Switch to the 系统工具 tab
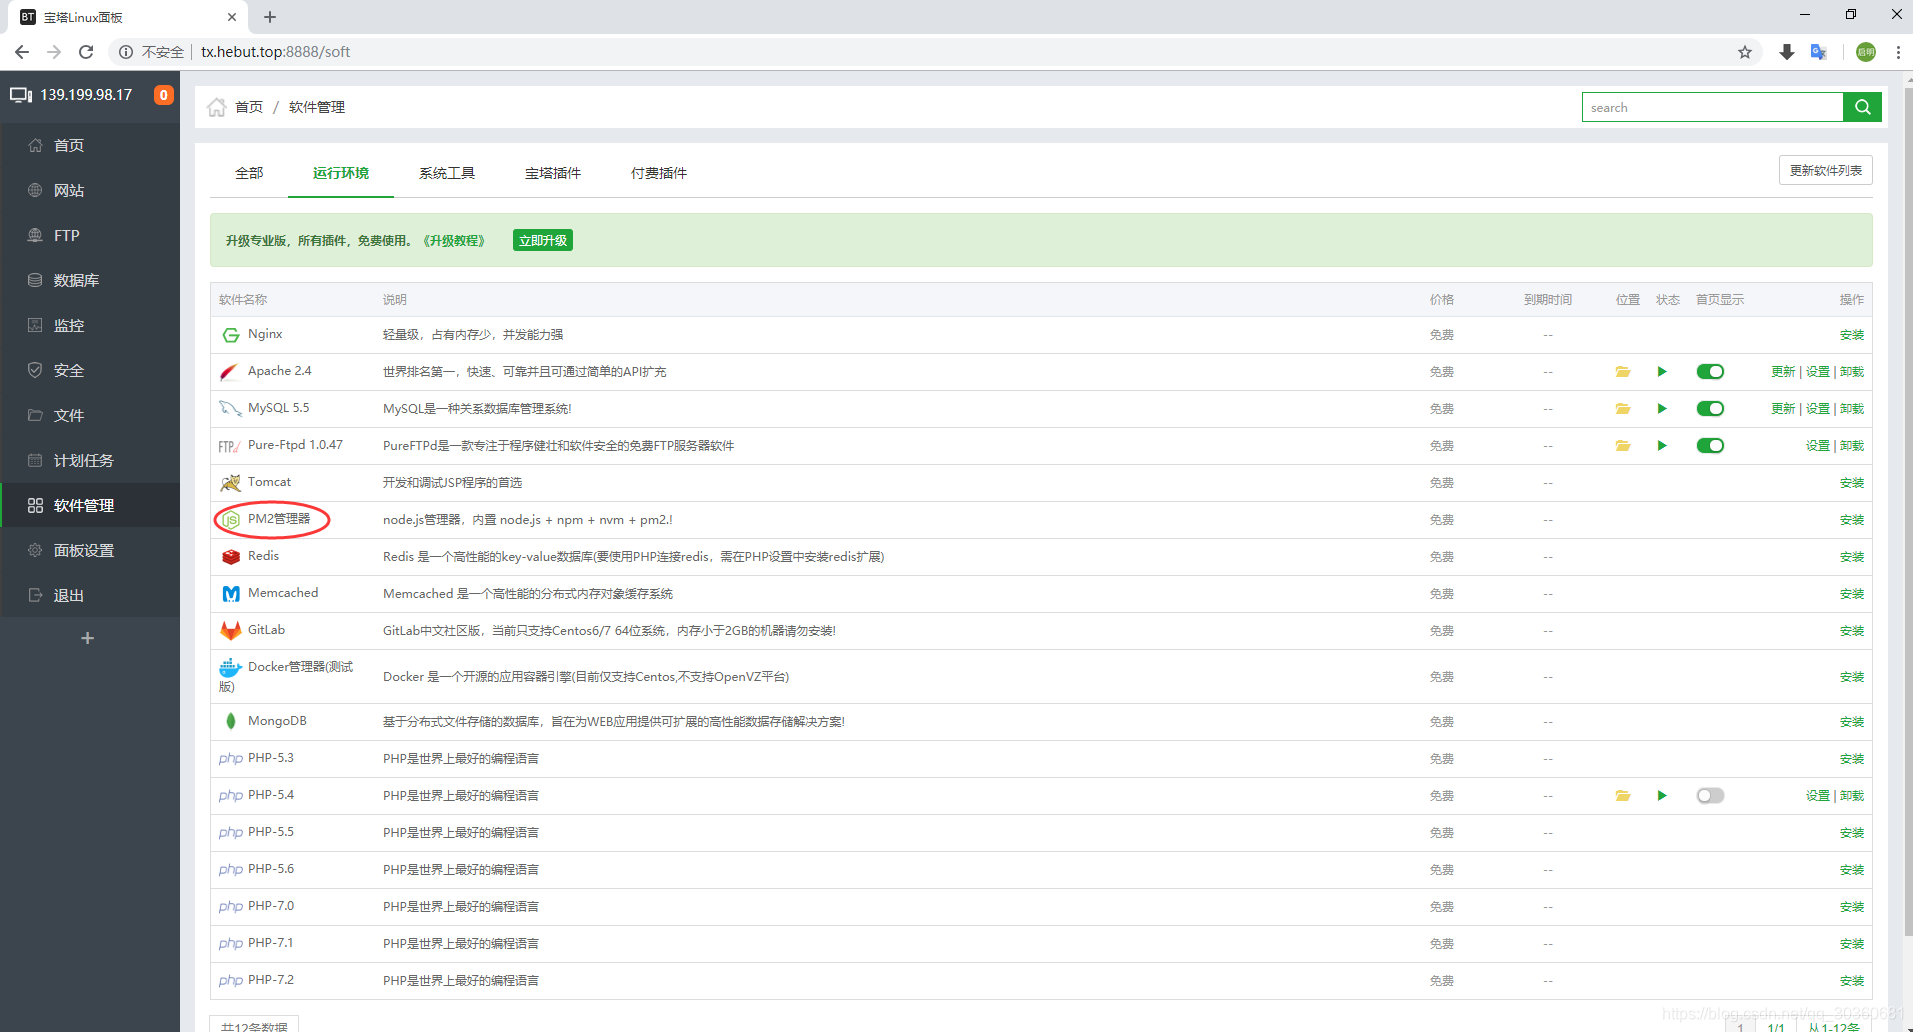 [x=447, y=173]
